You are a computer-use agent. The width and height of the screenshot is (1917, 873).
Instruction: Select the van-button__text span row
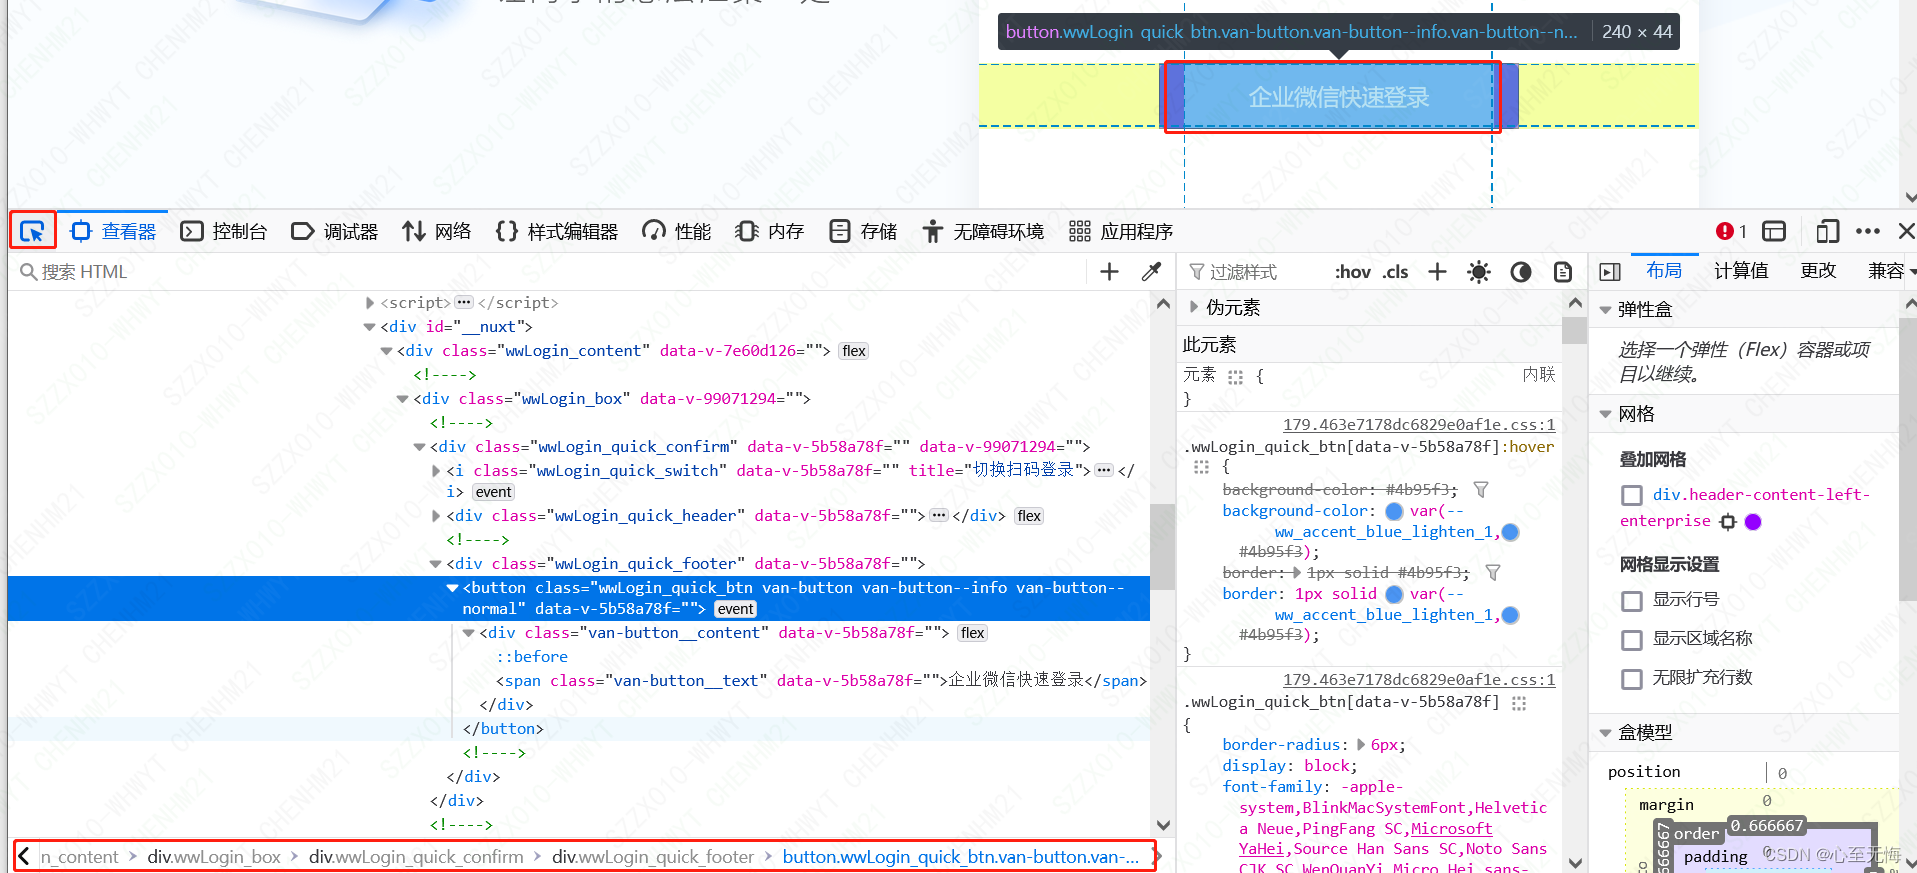[x=821, y=681]
